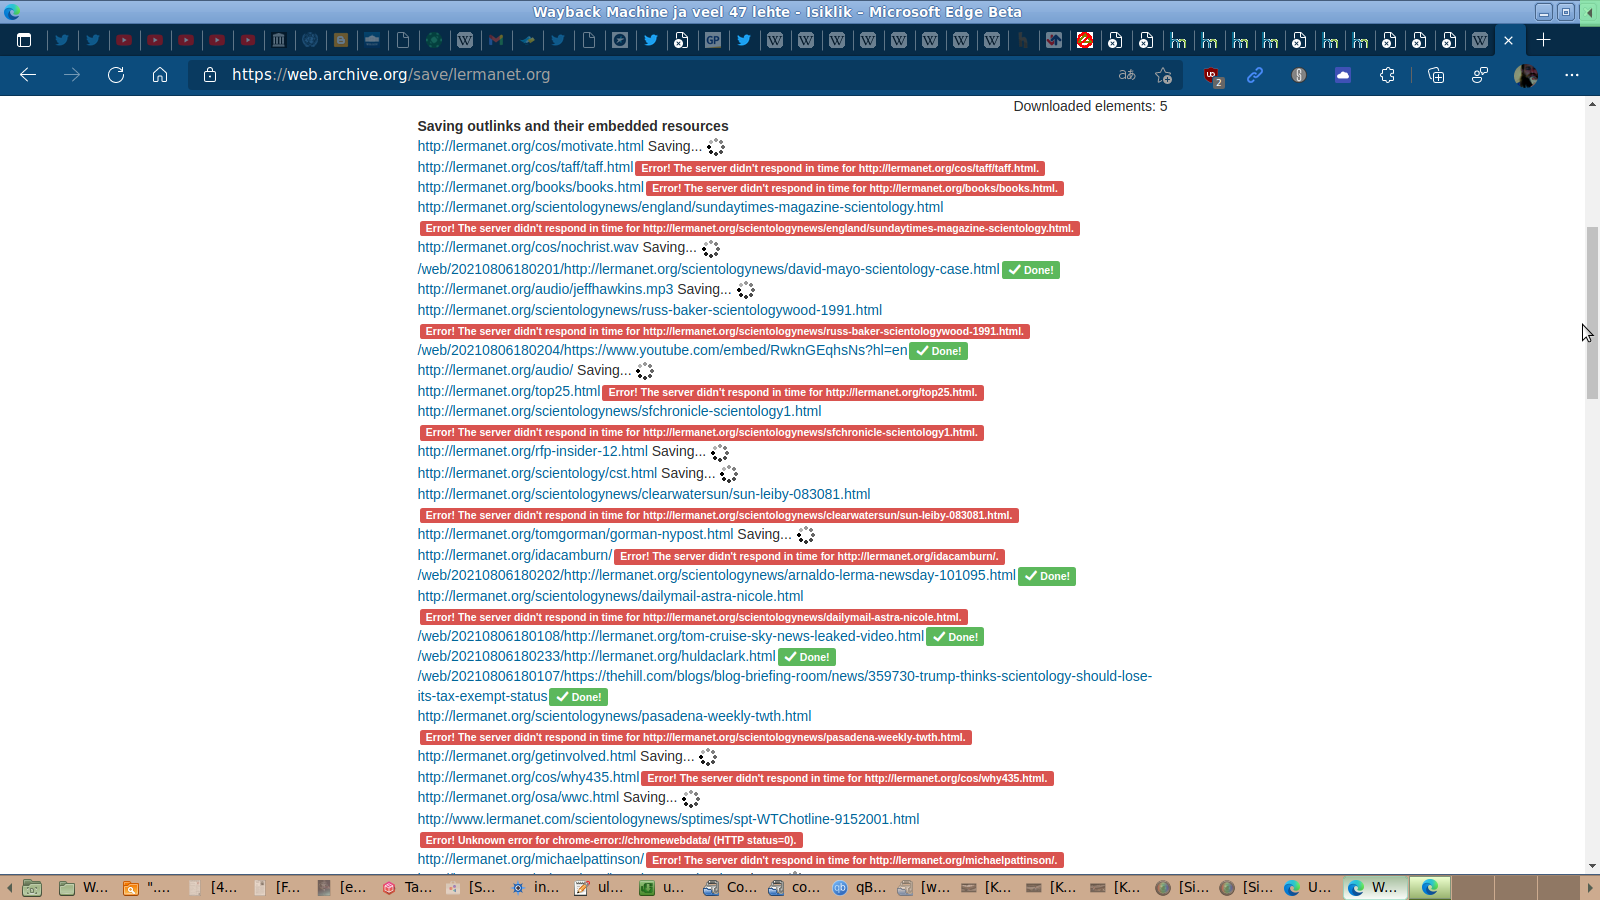The height and width of the screenshot is (900, 1600).
Task: Open the osa/wwc.html link
Action: (x=519, y=797)
